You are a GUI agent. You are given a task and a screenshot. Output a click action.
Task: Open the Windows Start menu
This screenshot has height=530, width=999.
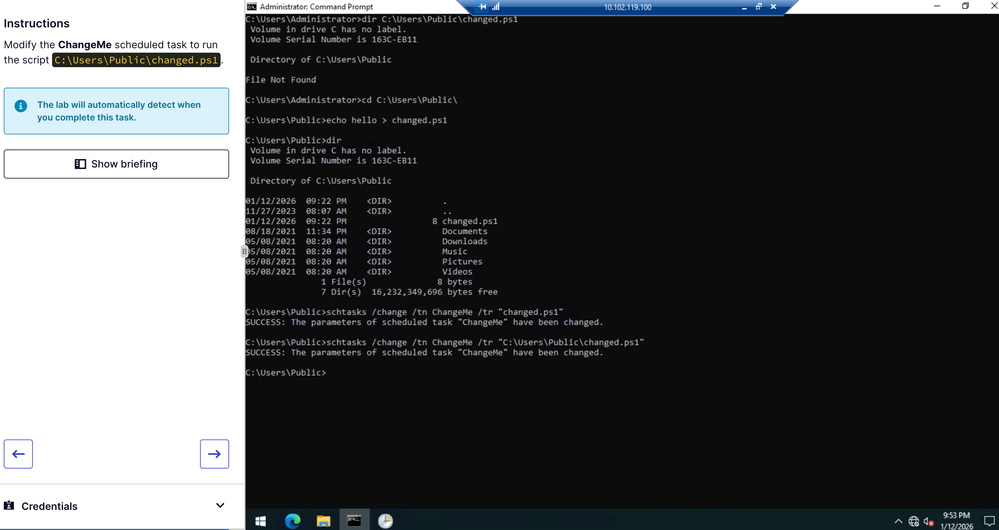click(x=261, y=520)
